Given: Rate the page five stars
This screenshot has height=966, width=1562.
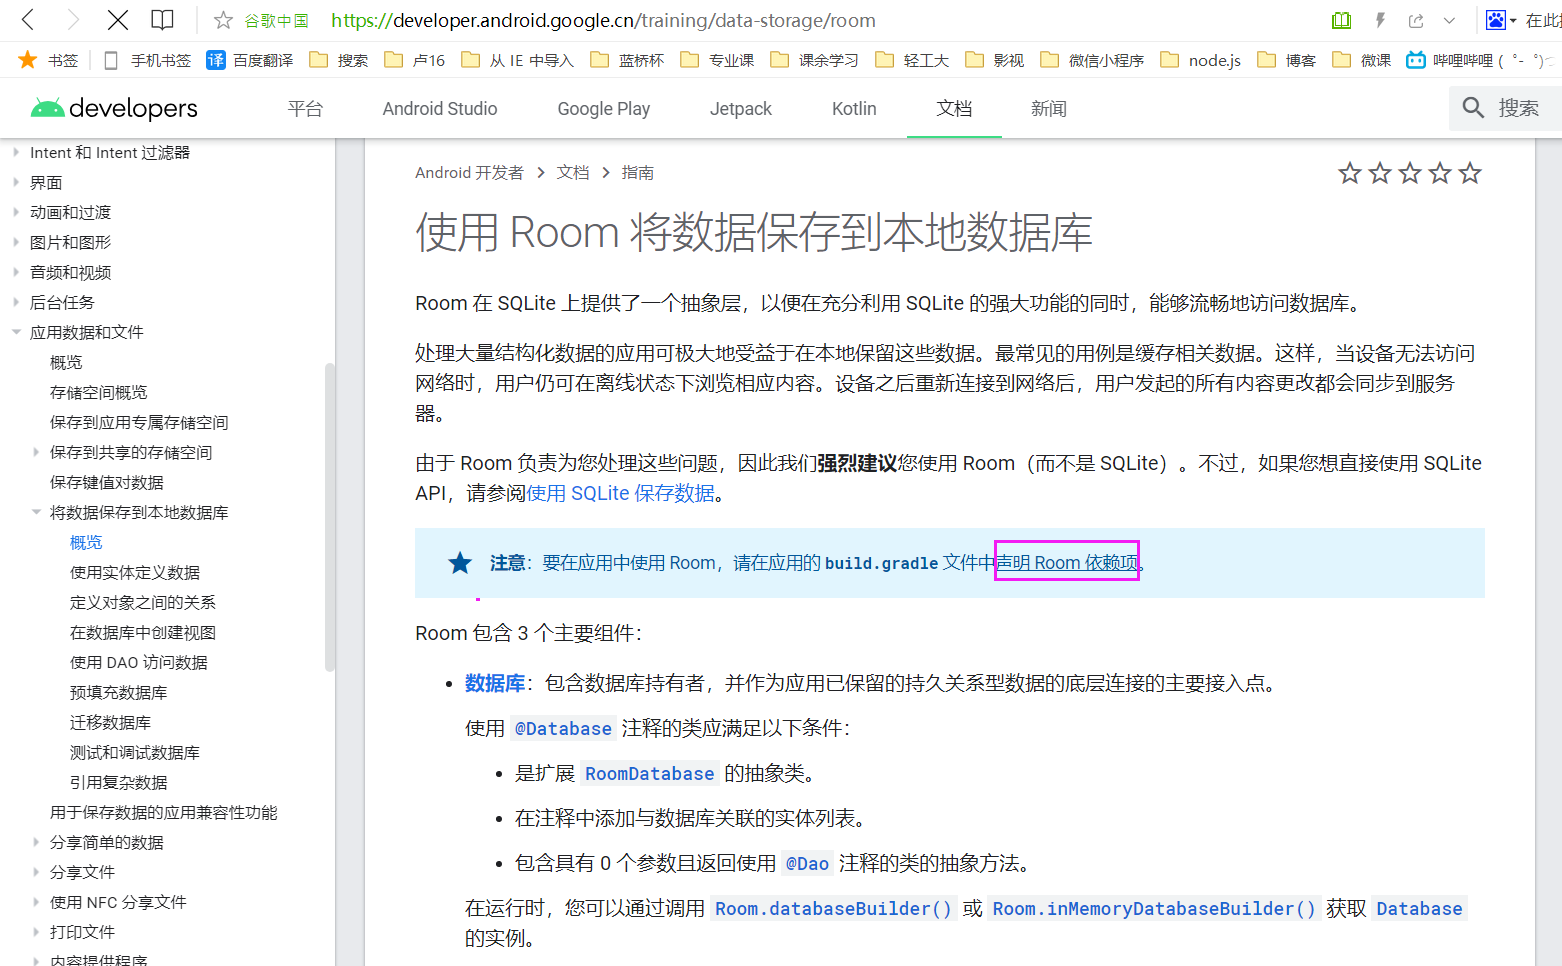Looking at the screenshot, I should tap(1470, 173).
